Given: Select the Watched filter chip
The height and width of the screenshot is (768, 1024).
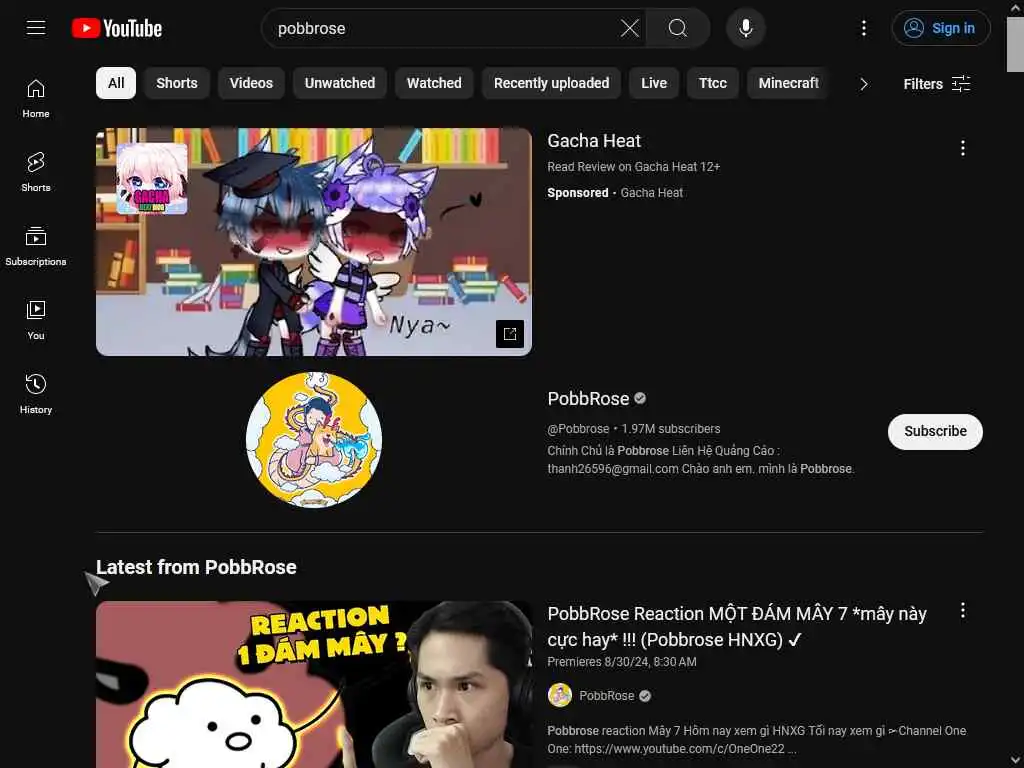Looking at the screenshot, I should tap(434, 83).
